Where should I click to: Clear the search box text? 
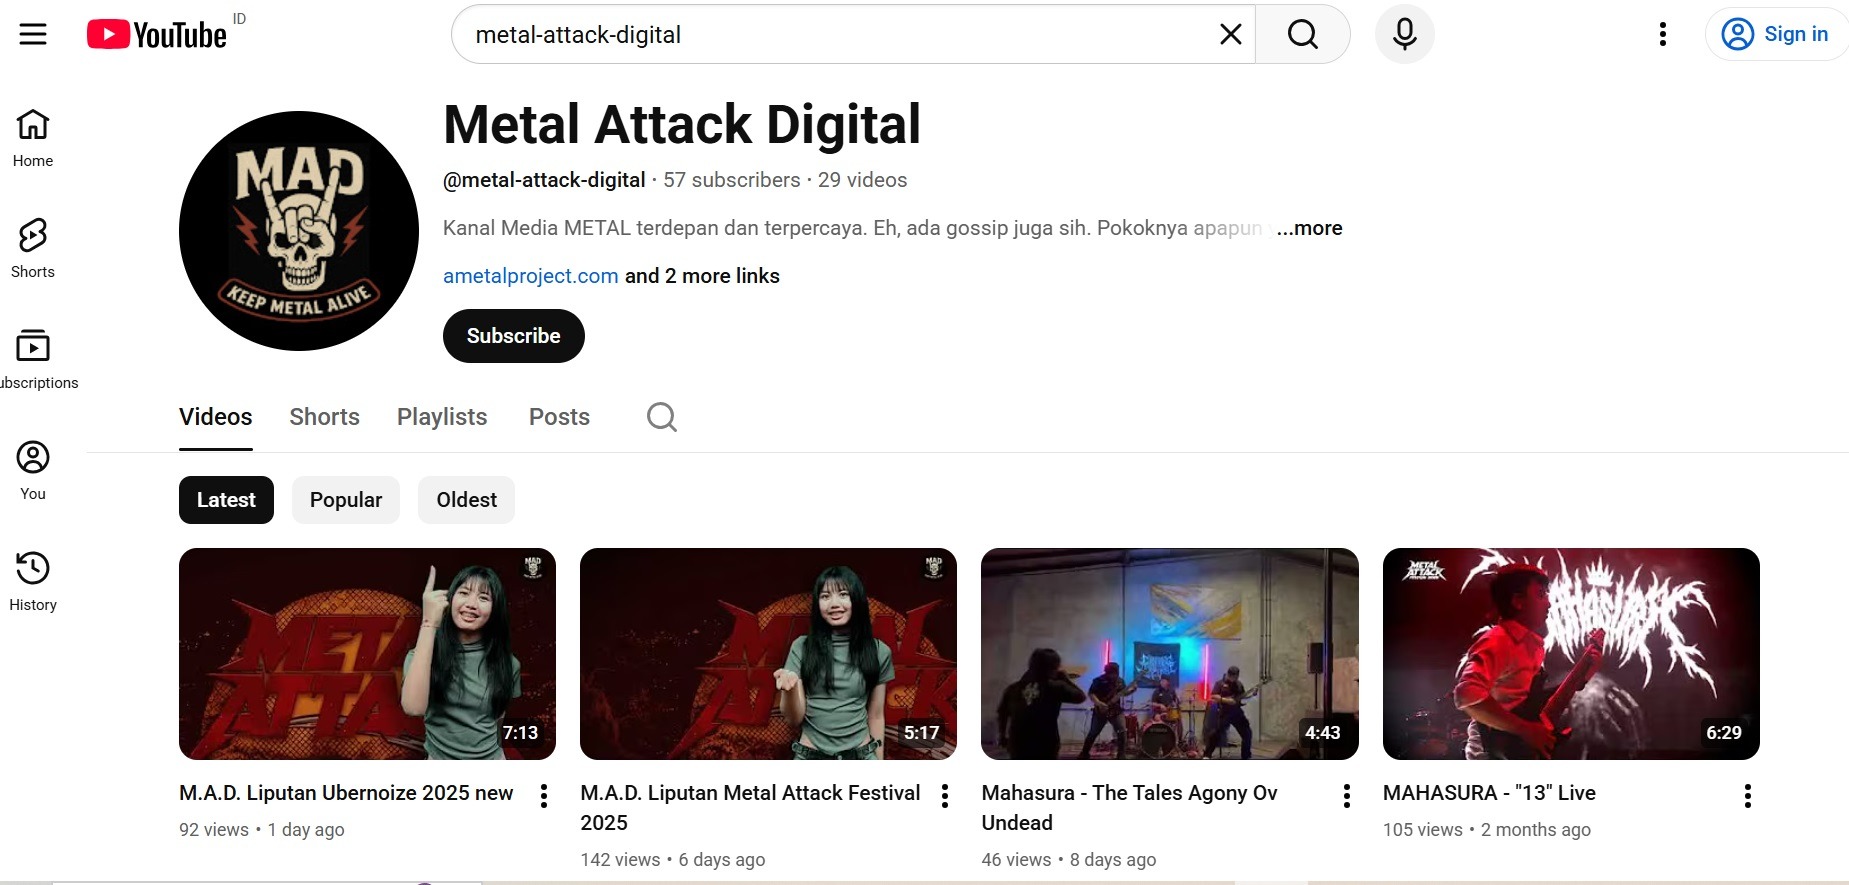[x=1231, y=34]
